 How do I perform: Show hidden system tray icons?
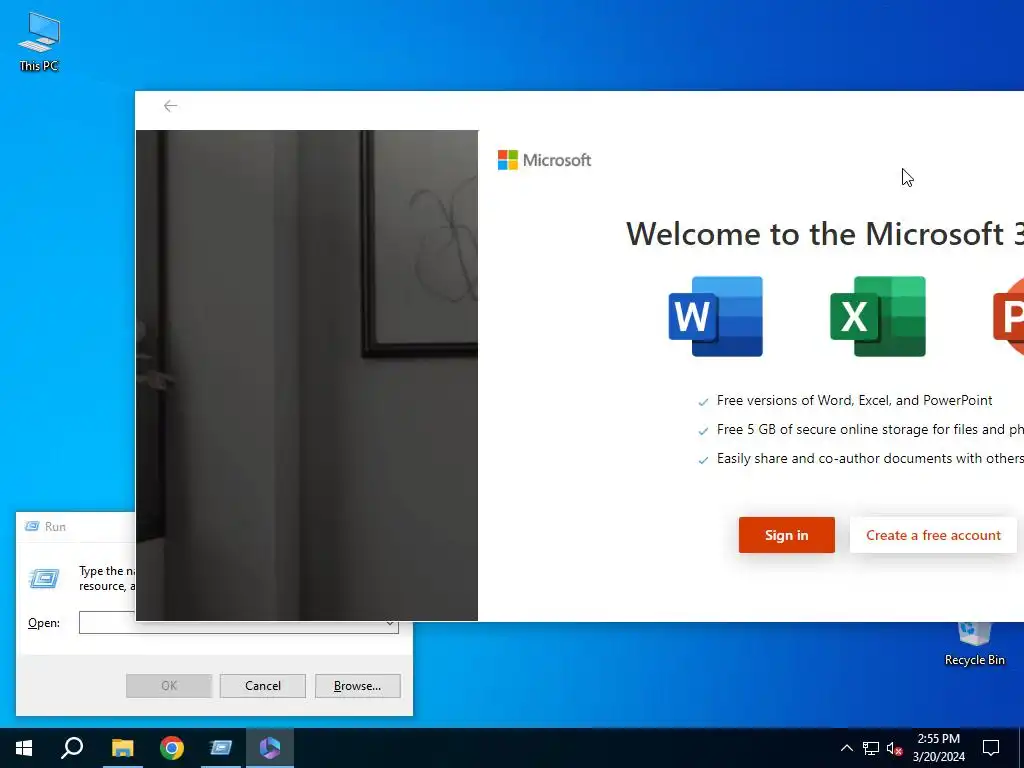(846, 748)
